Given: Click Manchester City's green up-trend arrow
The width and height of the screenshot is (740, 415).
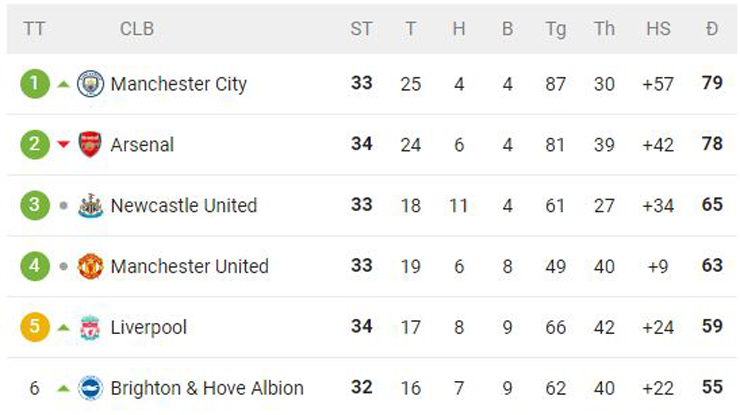Looking at the screenshot, I should 64,84.
